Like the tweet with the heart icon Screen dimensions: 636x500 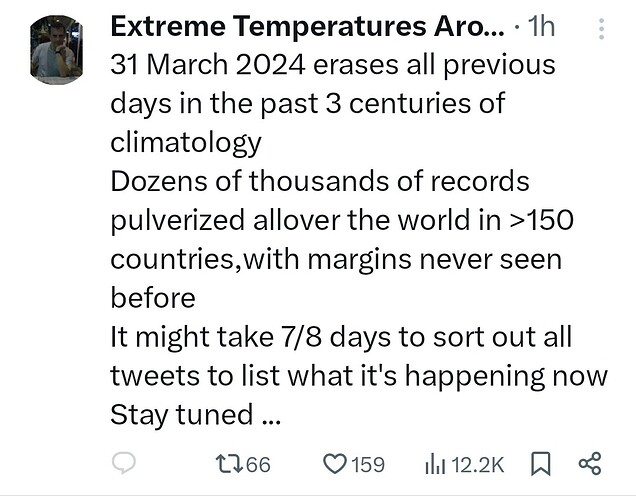(x=335, y=464)
